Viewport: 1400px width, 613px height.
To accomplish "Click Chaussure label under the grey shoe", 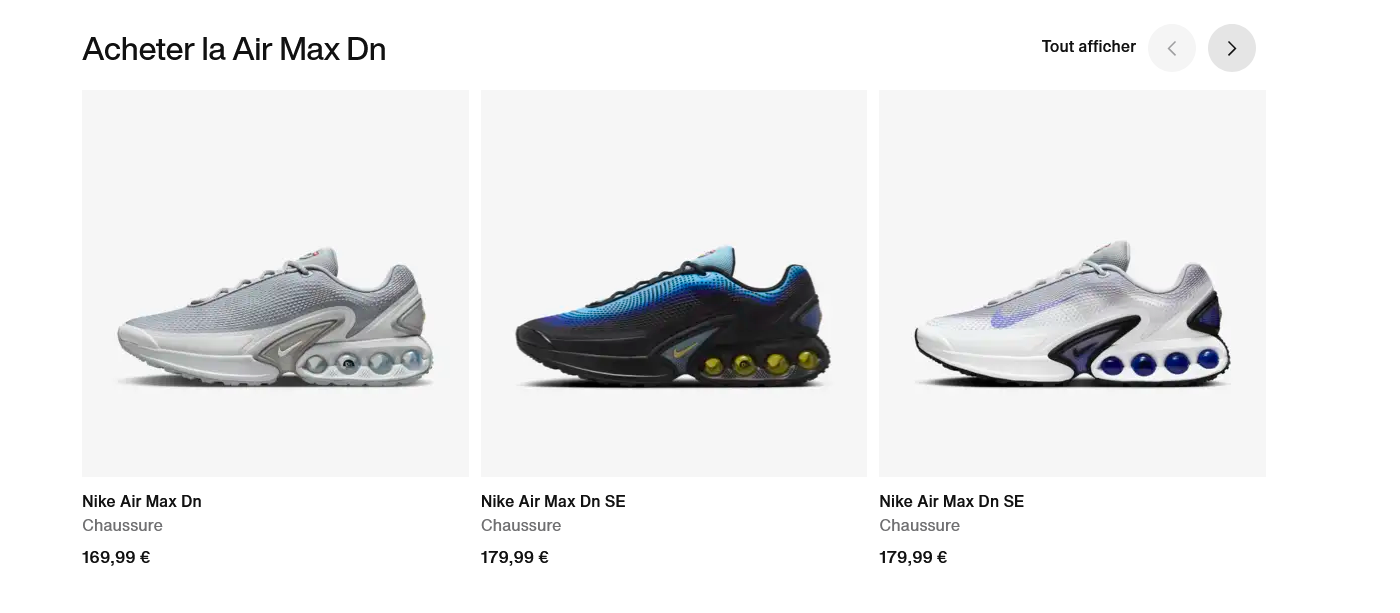I will click(122, 525).
